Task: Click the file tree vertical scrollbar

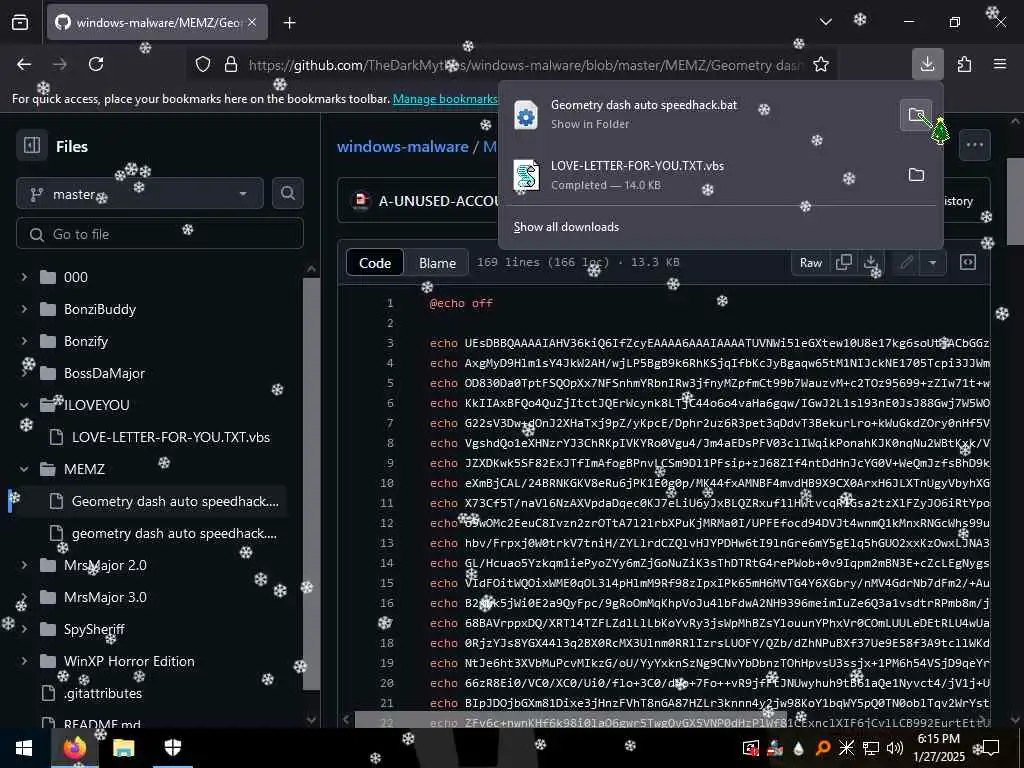Action: [312, 483]
